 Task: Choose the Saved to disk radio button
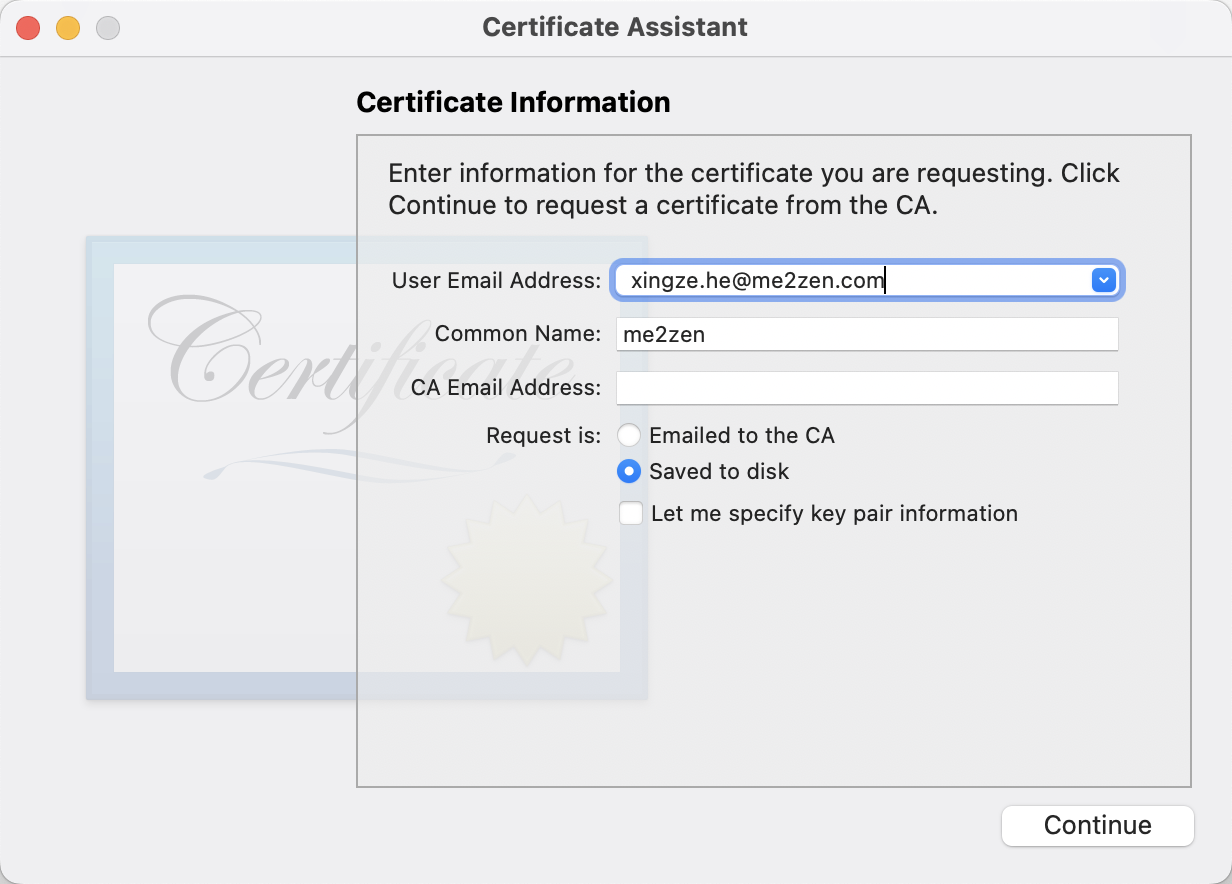coord(629,471)
